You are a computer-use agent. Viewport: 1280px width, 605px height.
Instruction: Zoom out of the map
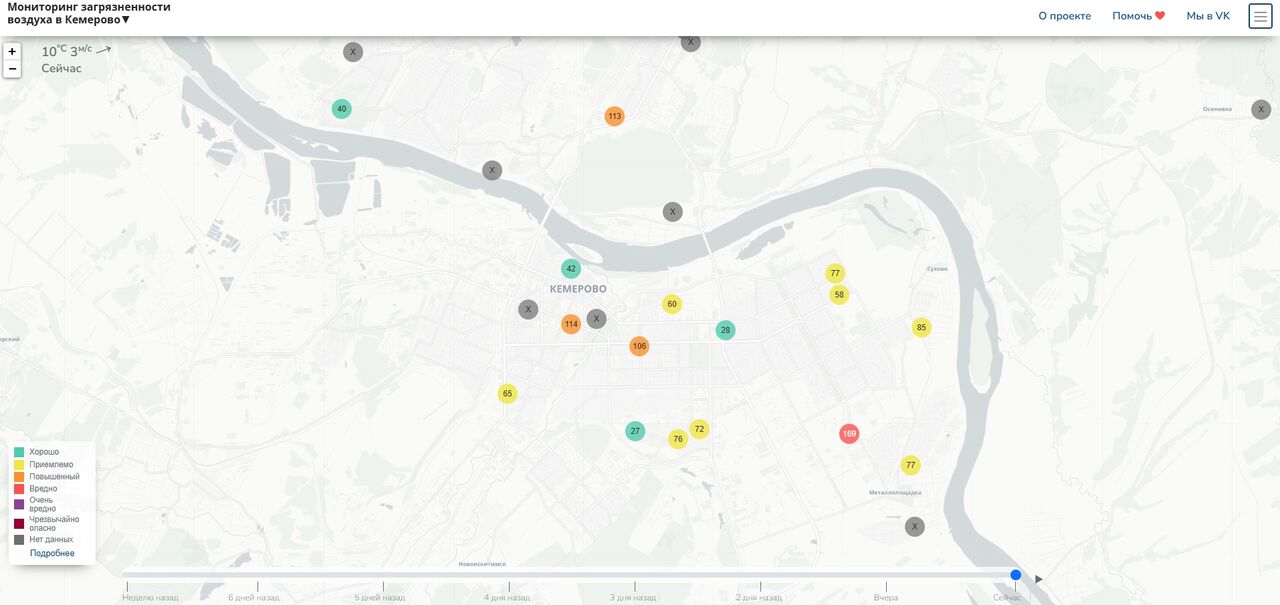(12, 69)
